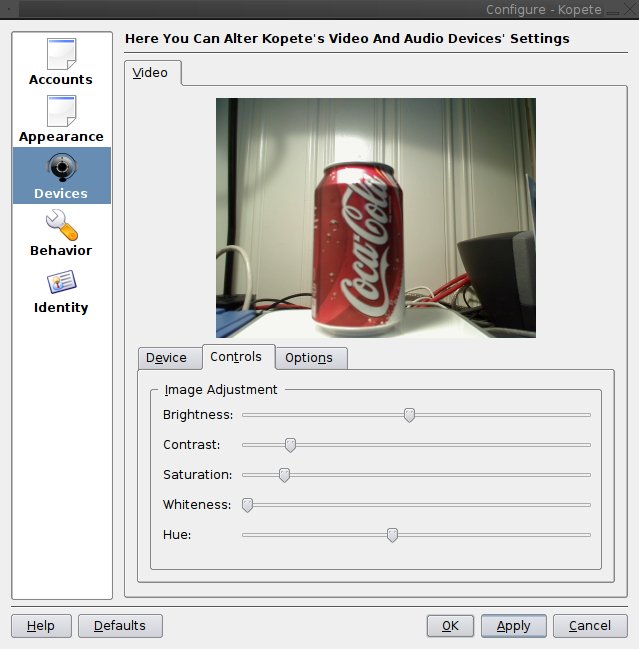Select the Controls tab
This screenshot has width=639, height=649.
238,357
